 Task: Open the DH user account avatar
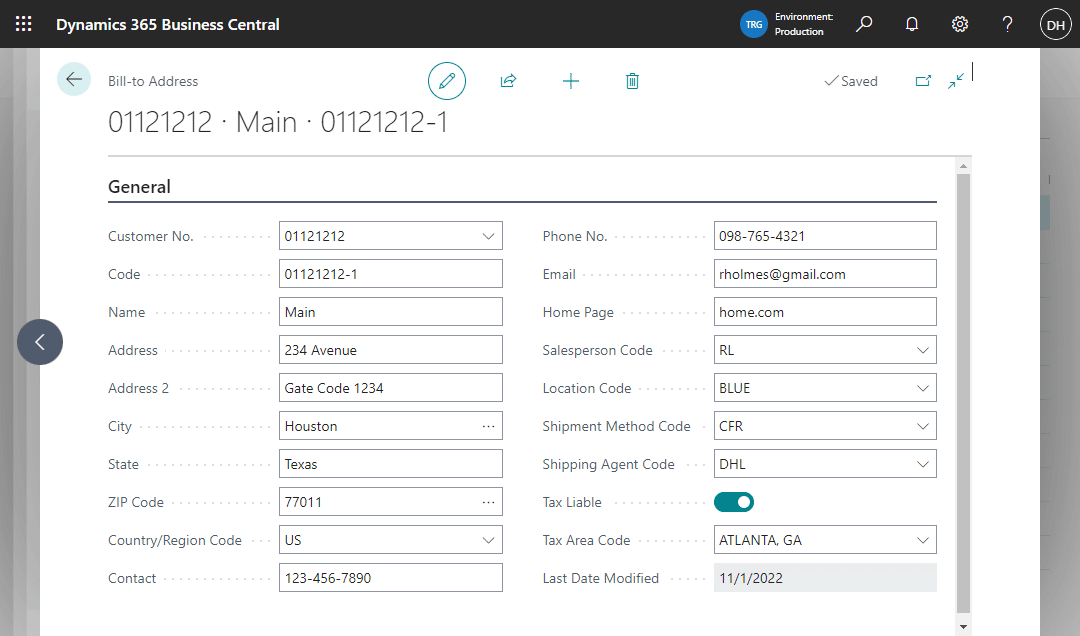click(1055, 23)
